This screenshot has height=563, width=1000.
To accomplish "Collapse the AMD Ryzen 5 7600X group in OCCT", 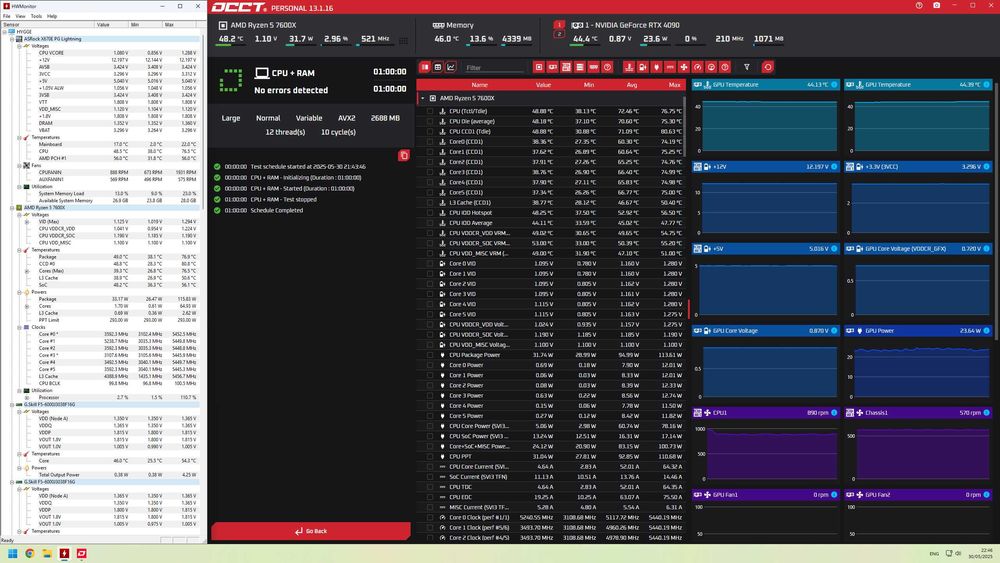I will pyautogui.click(x=422, y=98).
